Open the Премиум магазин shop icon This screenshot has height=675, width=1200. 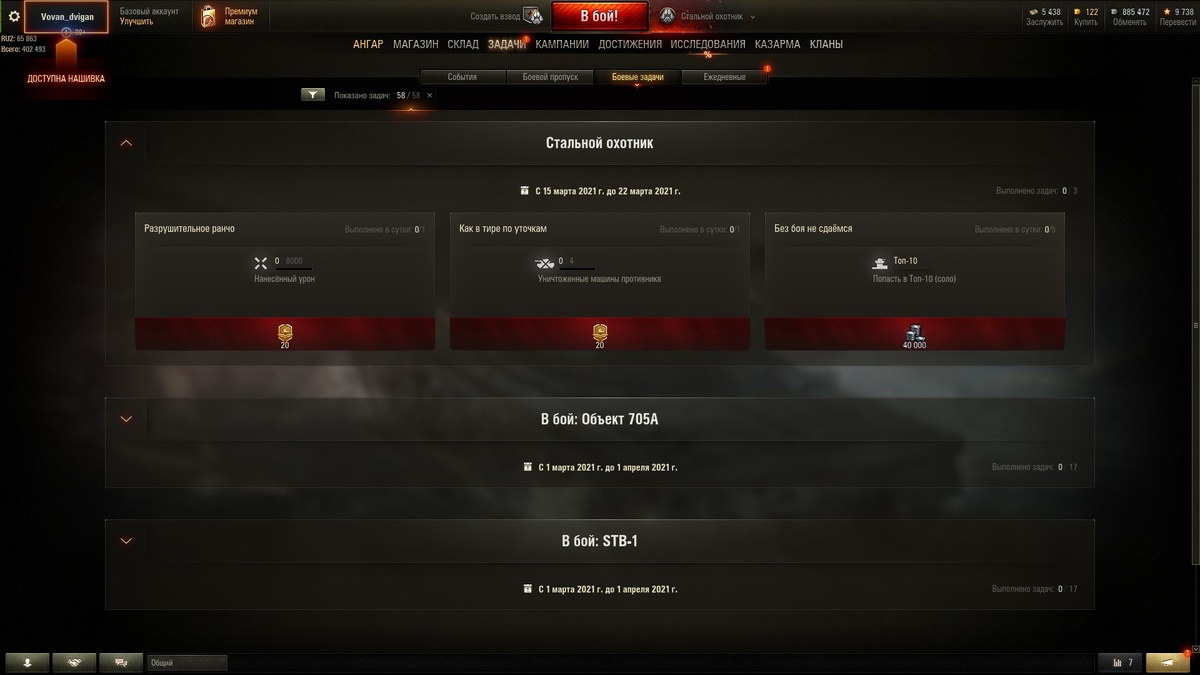pyautogui.click(x=208, y=16)
